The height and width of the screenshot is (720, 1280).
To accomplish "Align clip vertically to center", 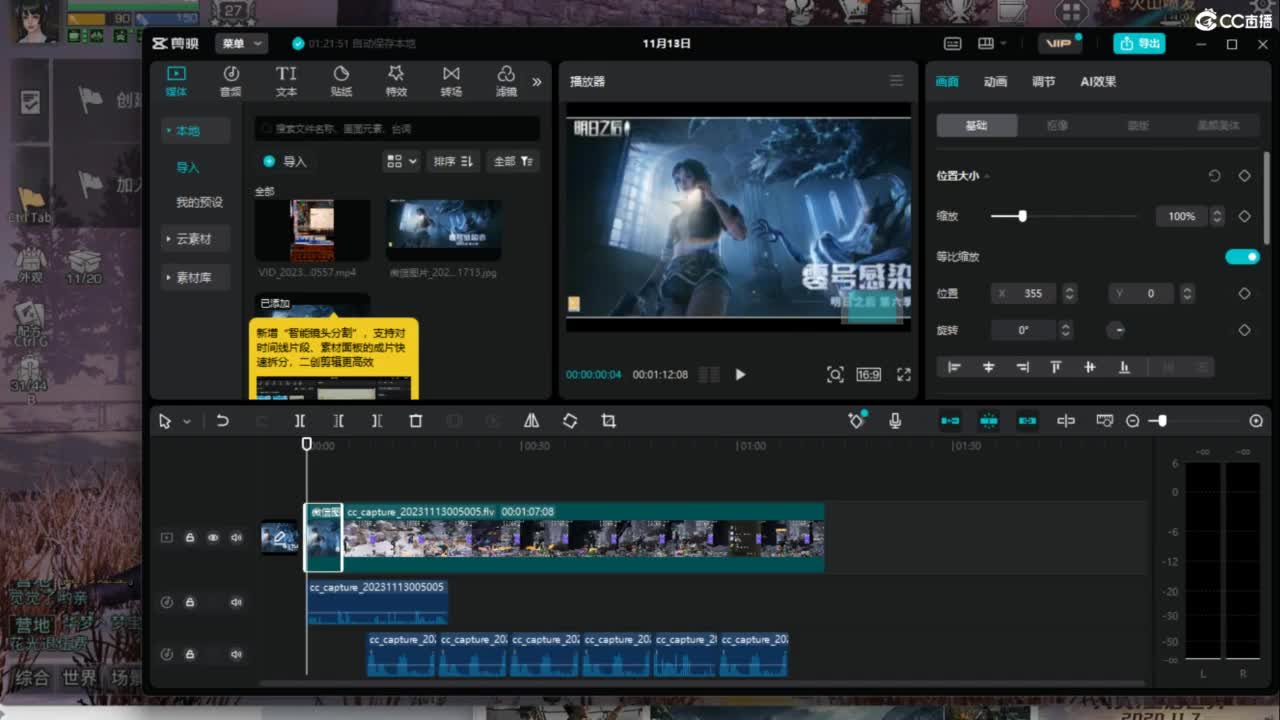I will (1090, 367).
